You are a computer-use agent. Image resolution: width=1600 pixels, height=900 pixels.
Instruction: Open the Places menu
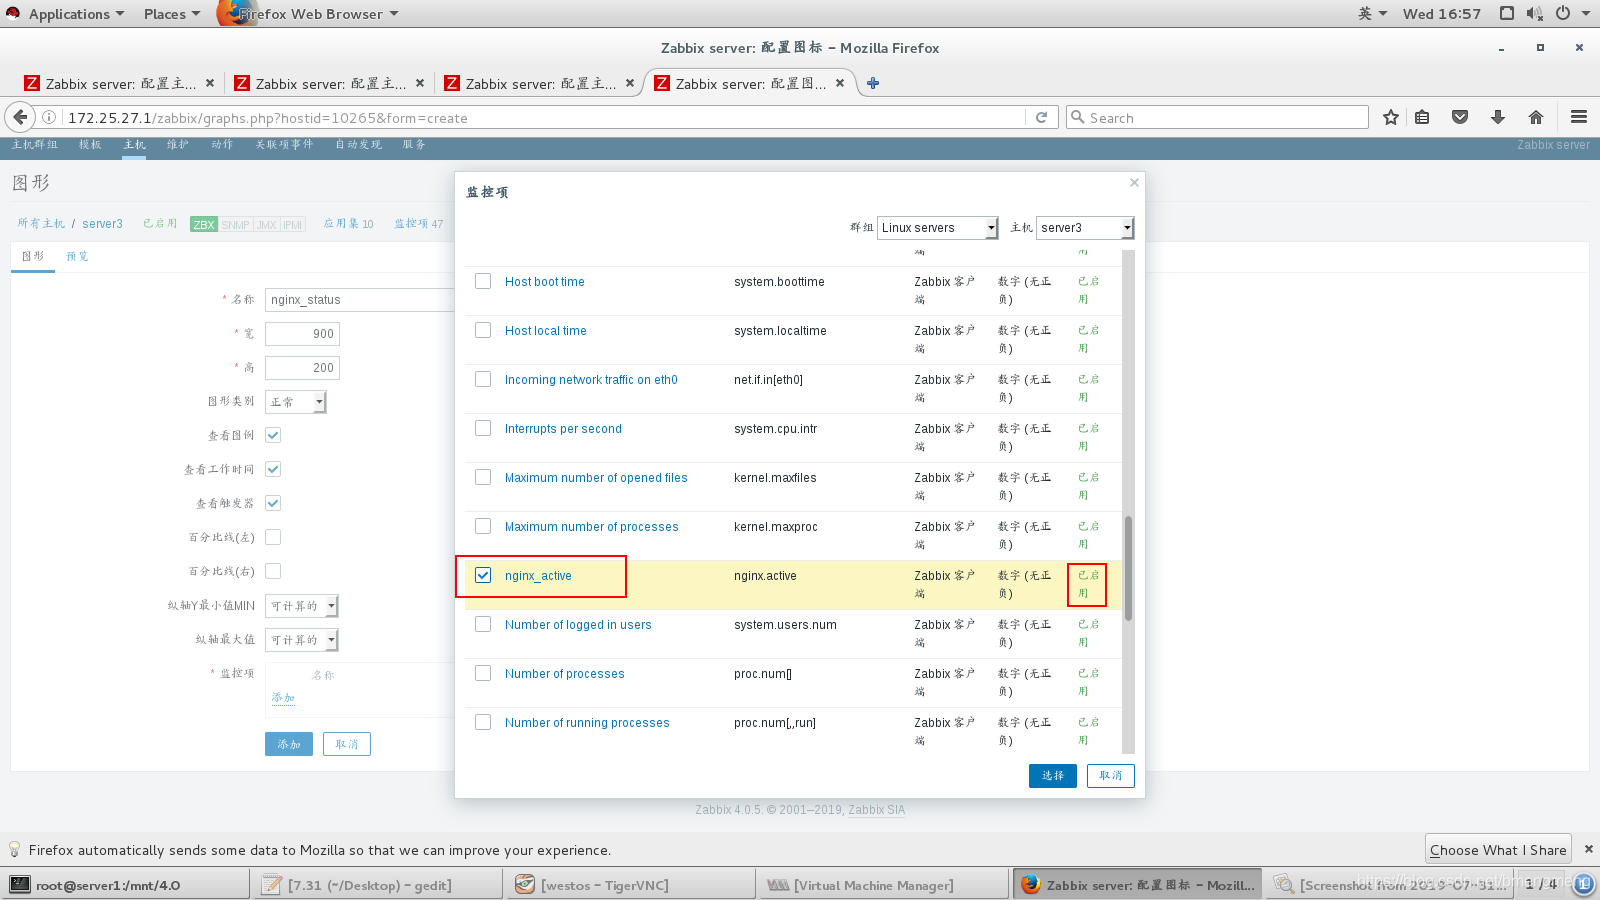pyautogui.click(x=171, y=14)
